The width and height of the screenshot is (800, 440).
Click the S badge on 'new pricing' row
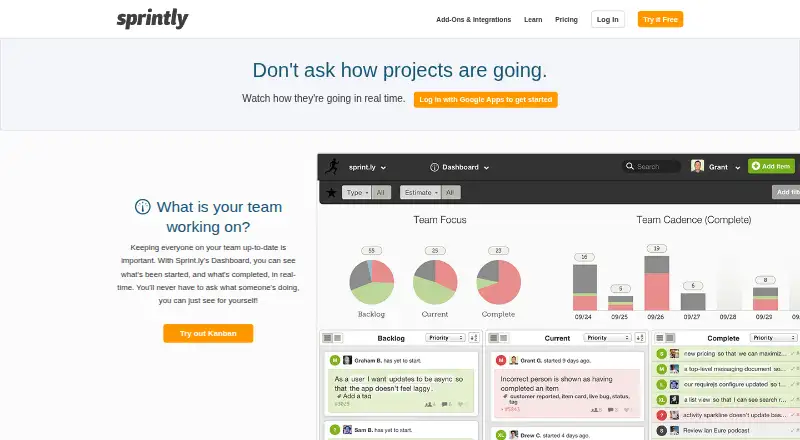pos(662,354)
